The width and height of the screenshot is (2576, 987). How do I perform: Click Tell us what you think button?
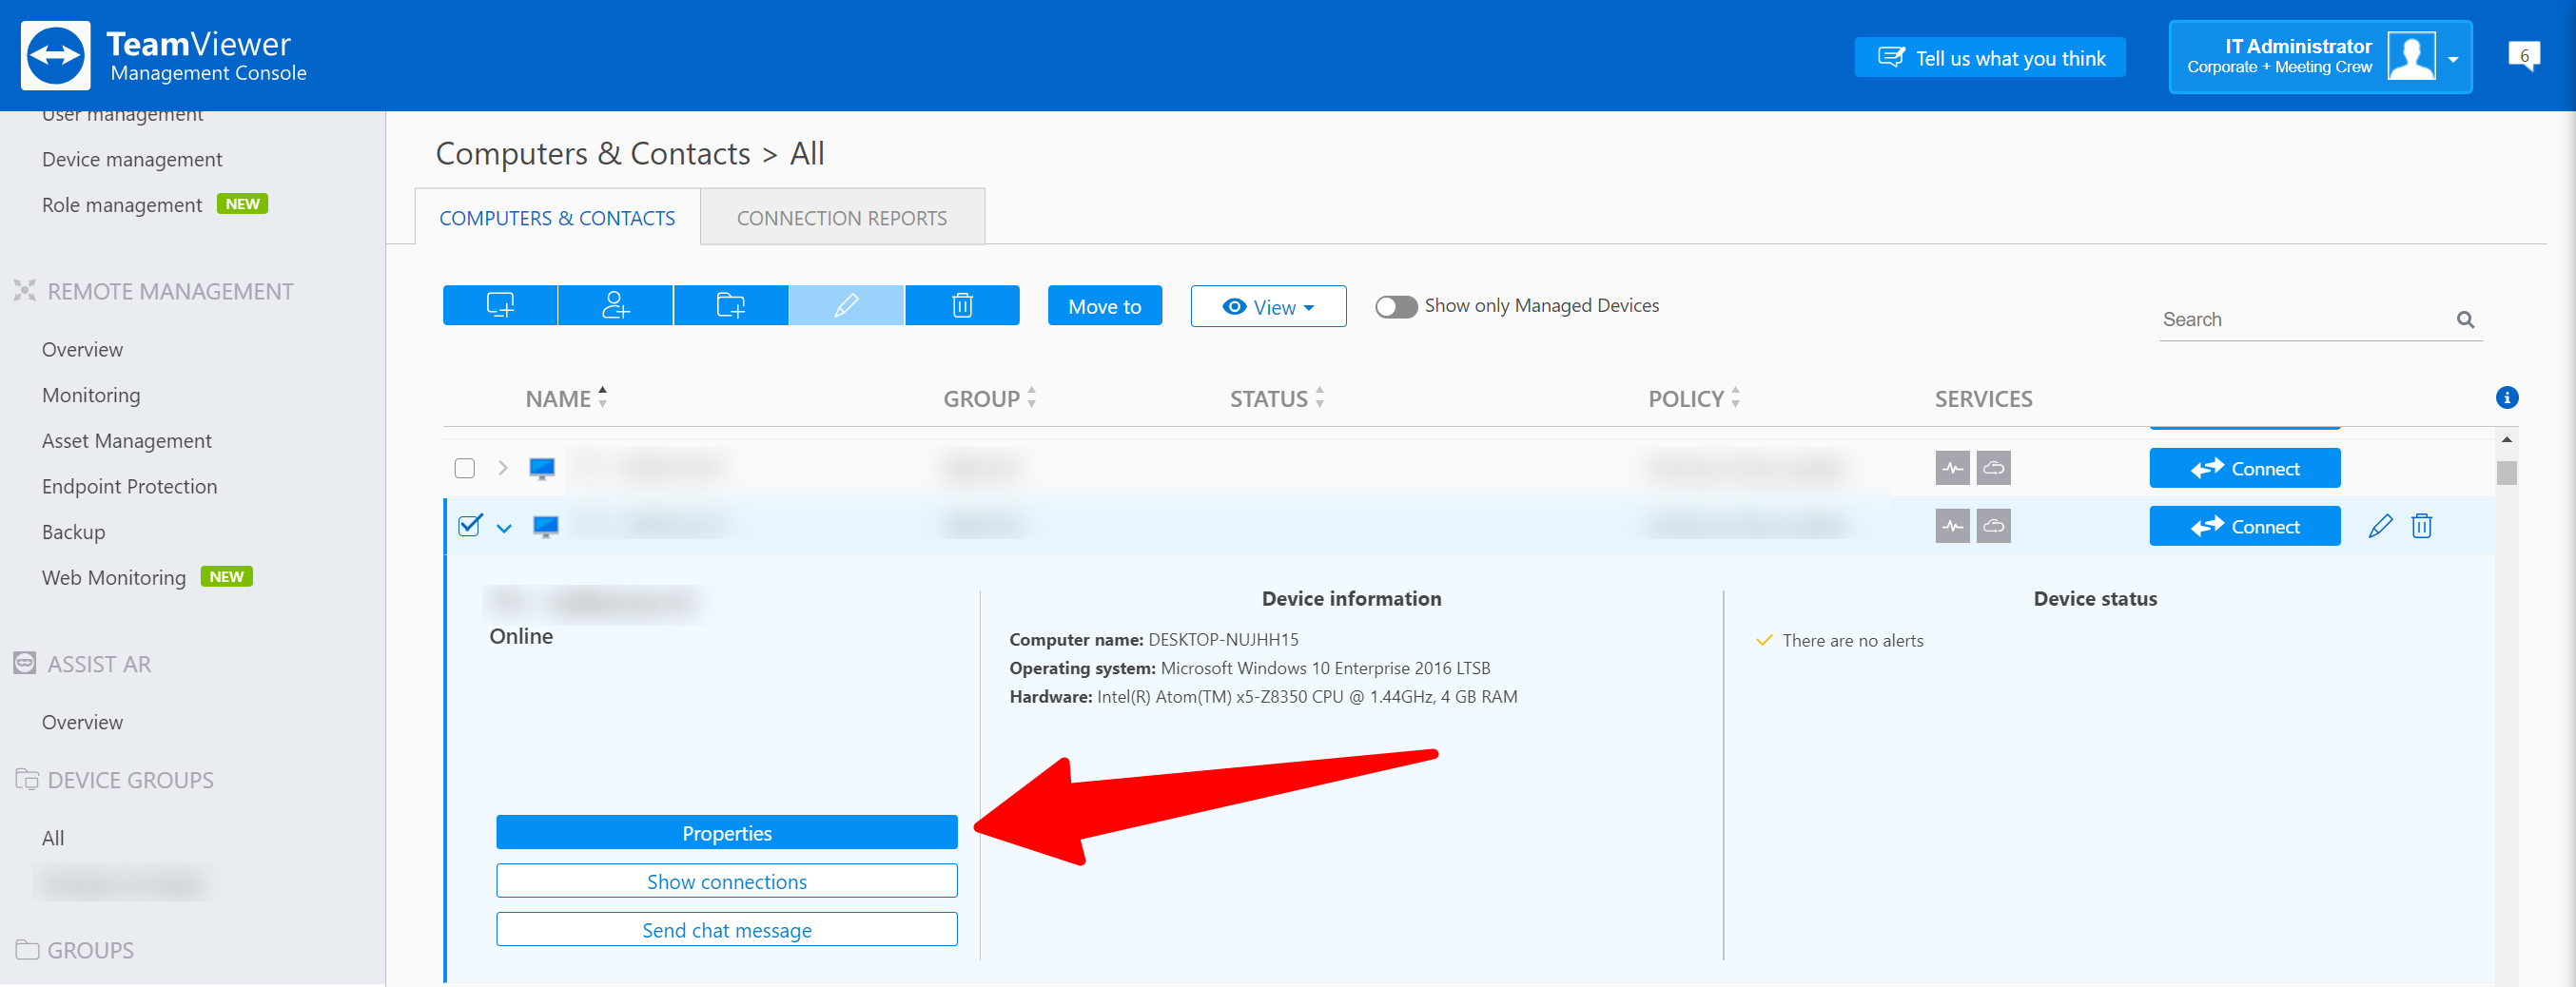(1990, 57)
